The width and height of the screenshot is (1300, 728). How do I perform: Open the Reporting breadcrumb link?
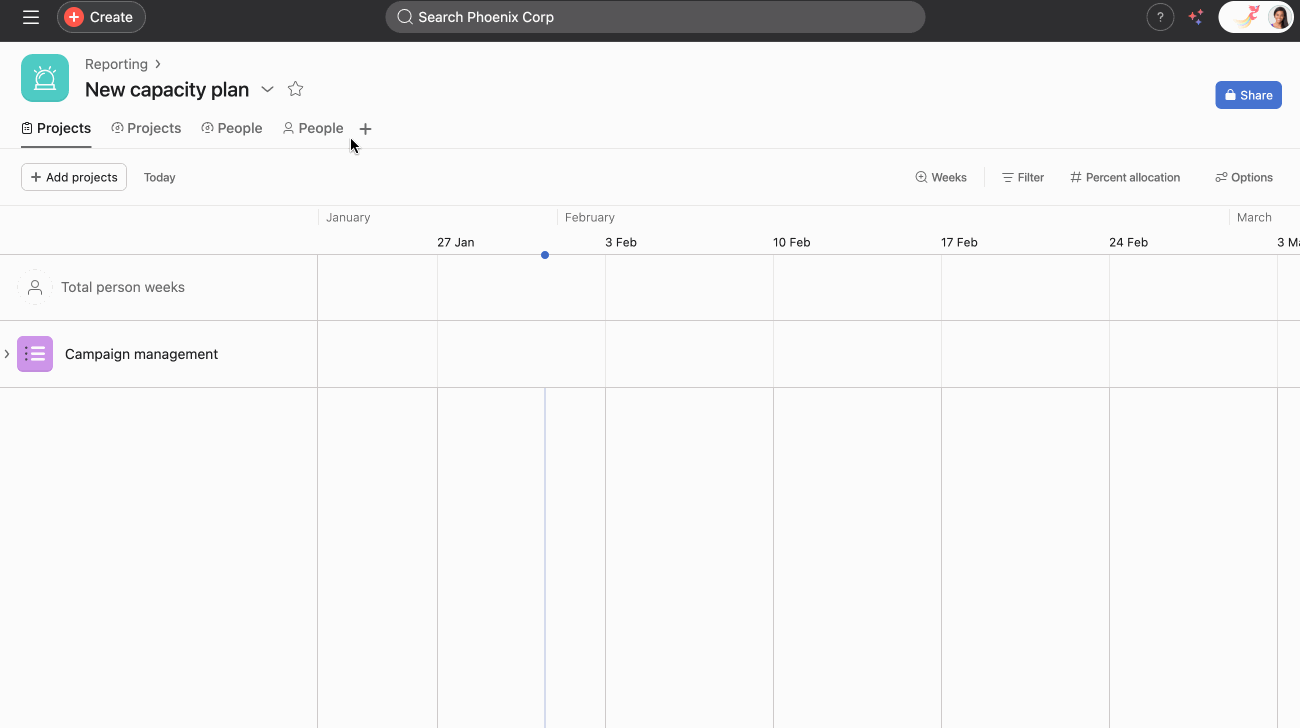point(116,63)
